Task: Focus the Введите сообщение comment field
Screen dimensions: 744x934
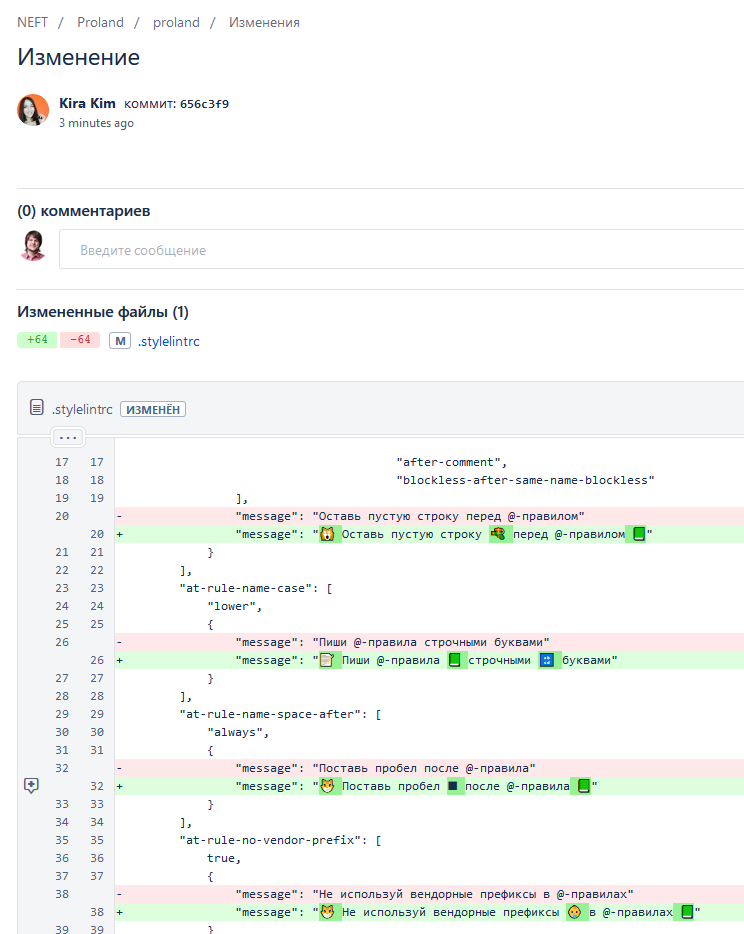Action: pyautogui.click(x=400, y=250)
